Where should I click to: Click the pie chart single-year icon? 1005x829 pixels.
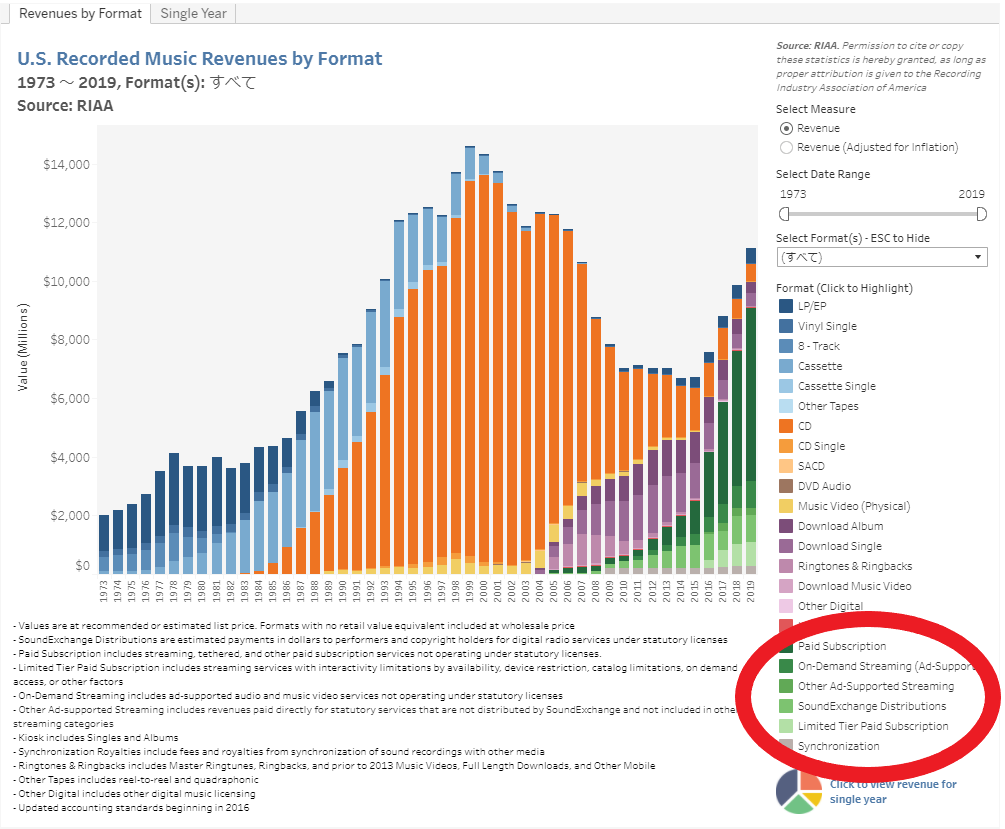tap(798, 791)
